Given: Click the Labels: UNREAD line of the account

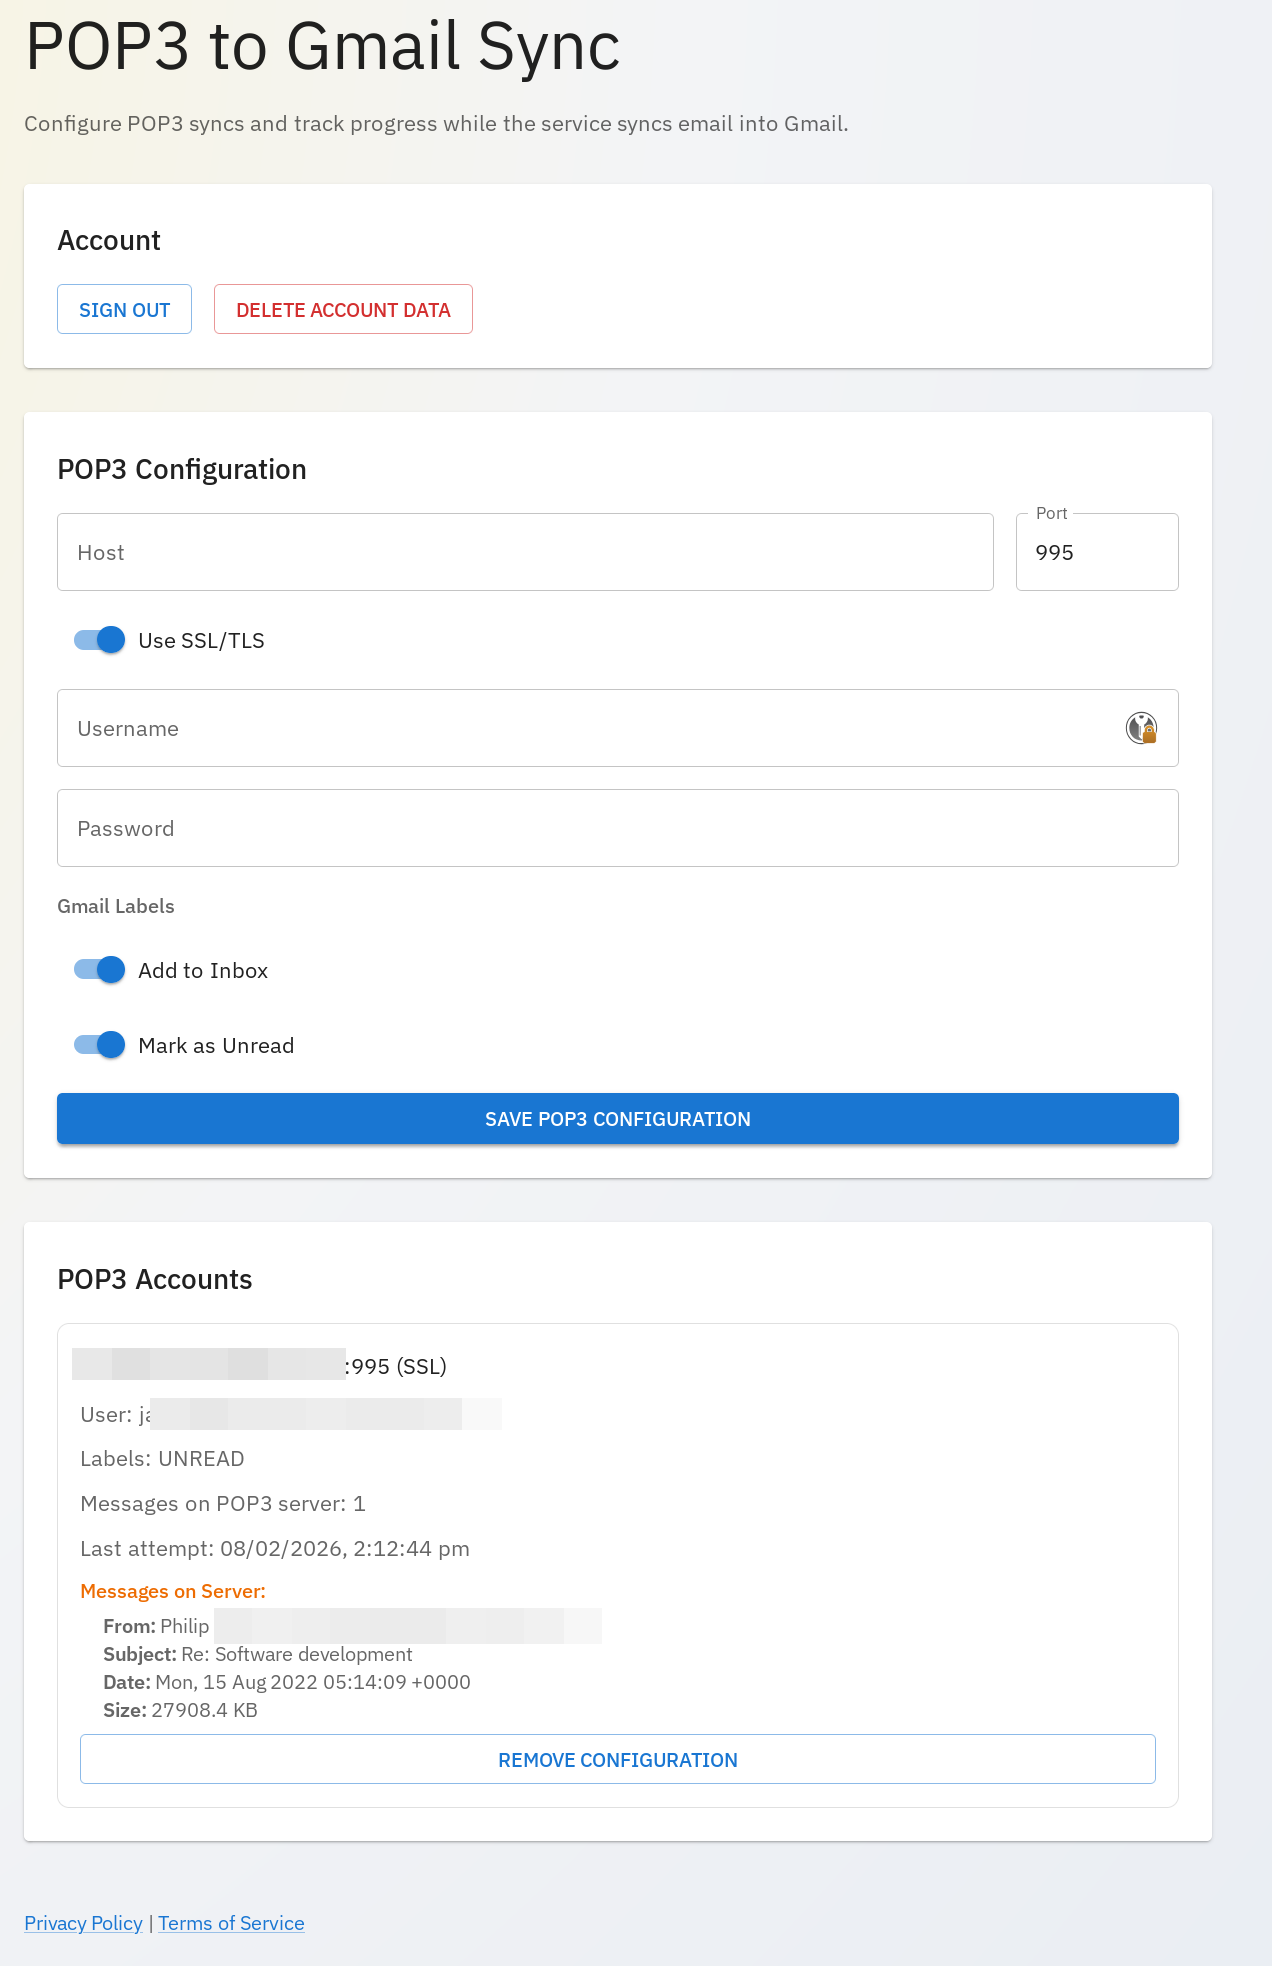Looking at the screenshot, I should [x=162, y=1458].
